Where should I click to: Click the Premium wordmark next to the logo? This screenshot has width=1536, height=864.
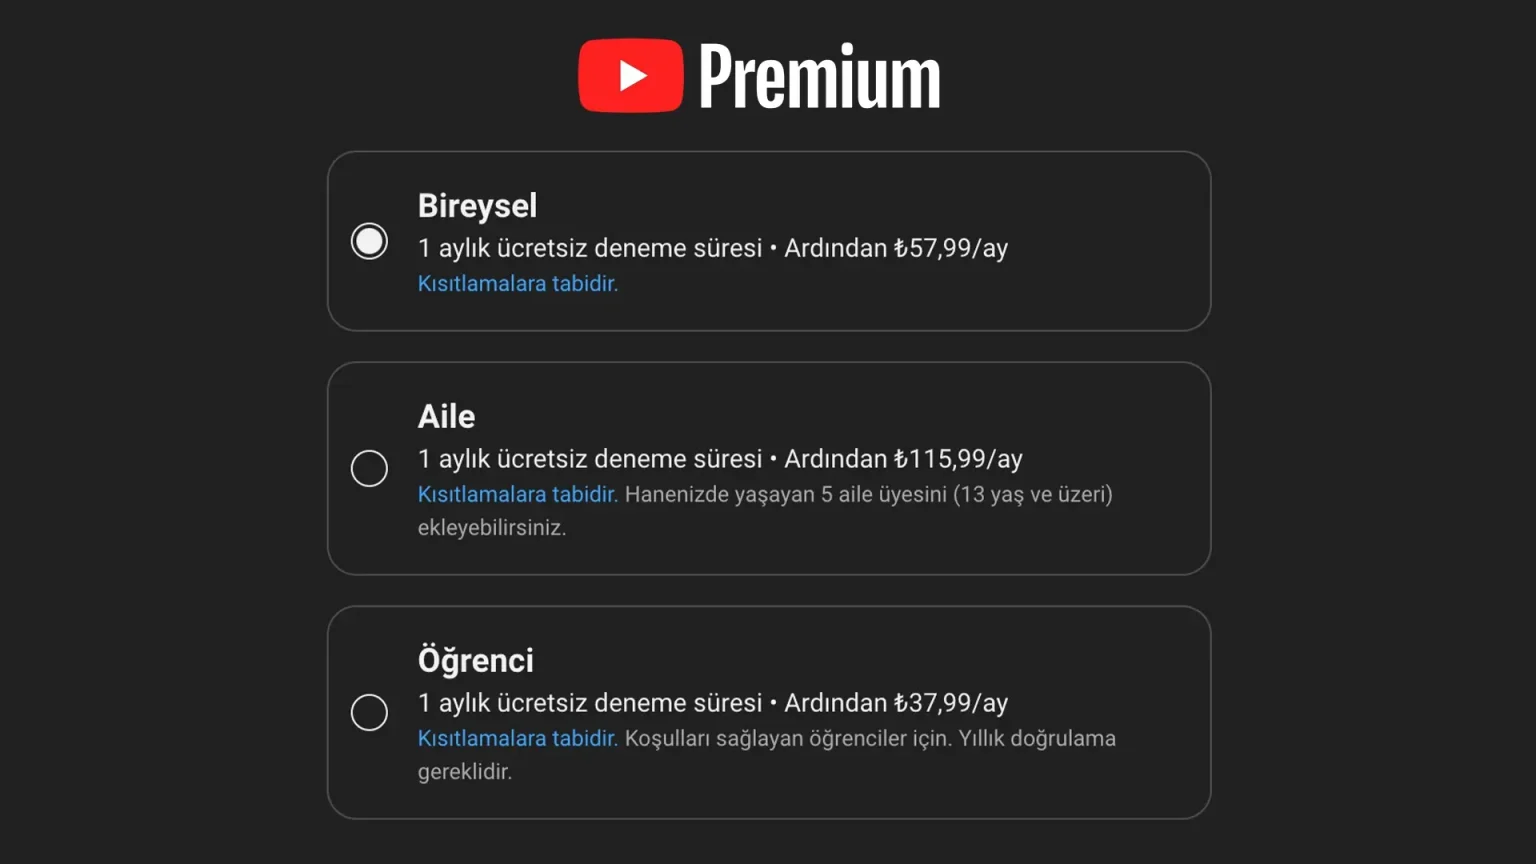[x=820, y=74]
